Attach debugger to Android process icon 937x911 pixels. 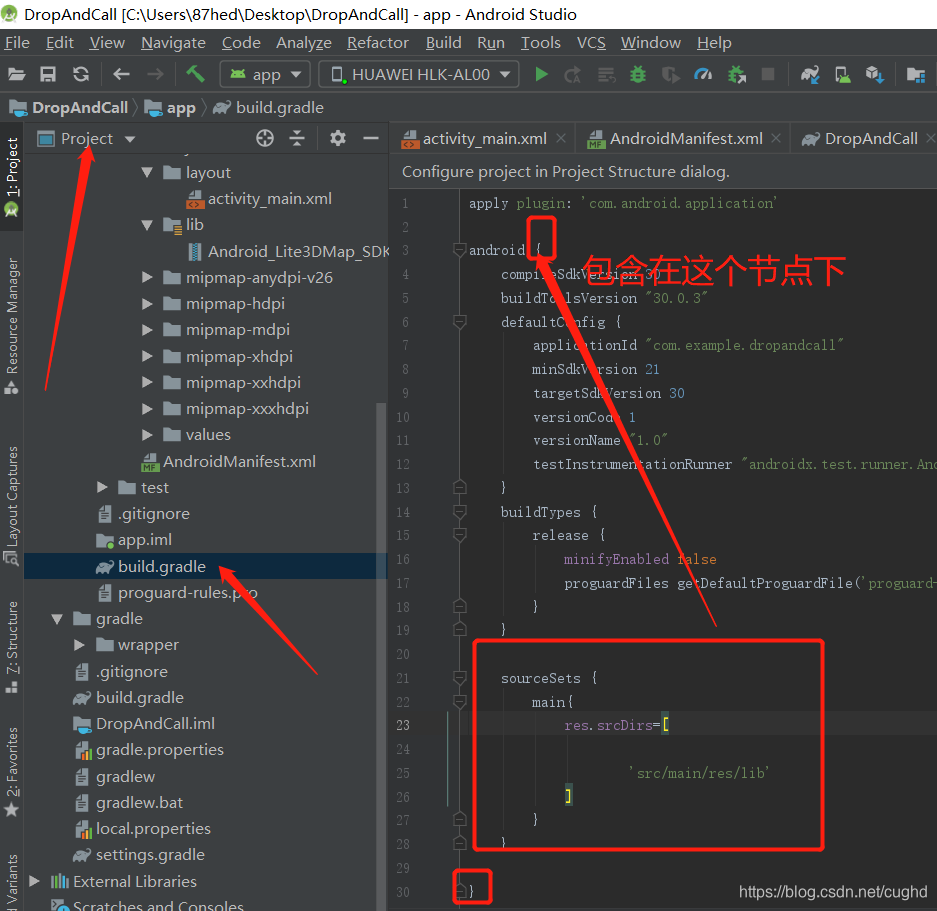pos(736,75)
